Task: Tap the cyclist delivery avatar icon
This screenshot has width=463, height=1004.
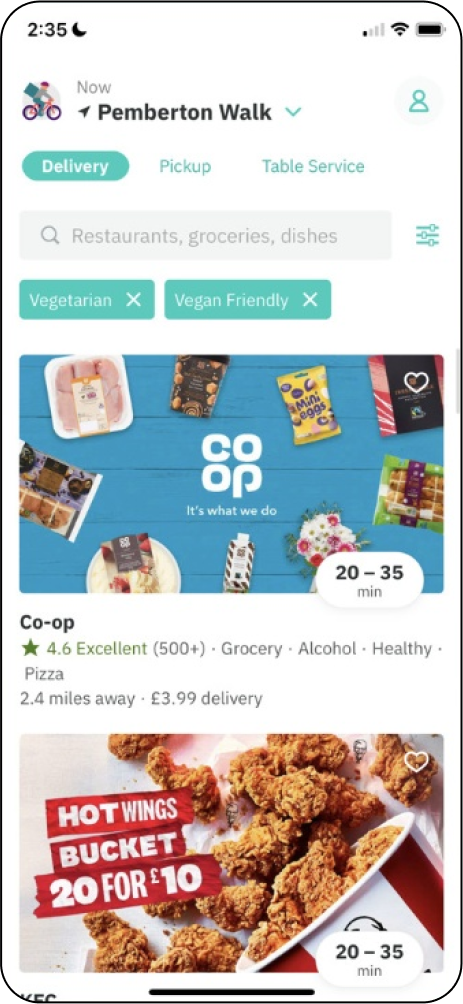Action: (x=42, y=101)
